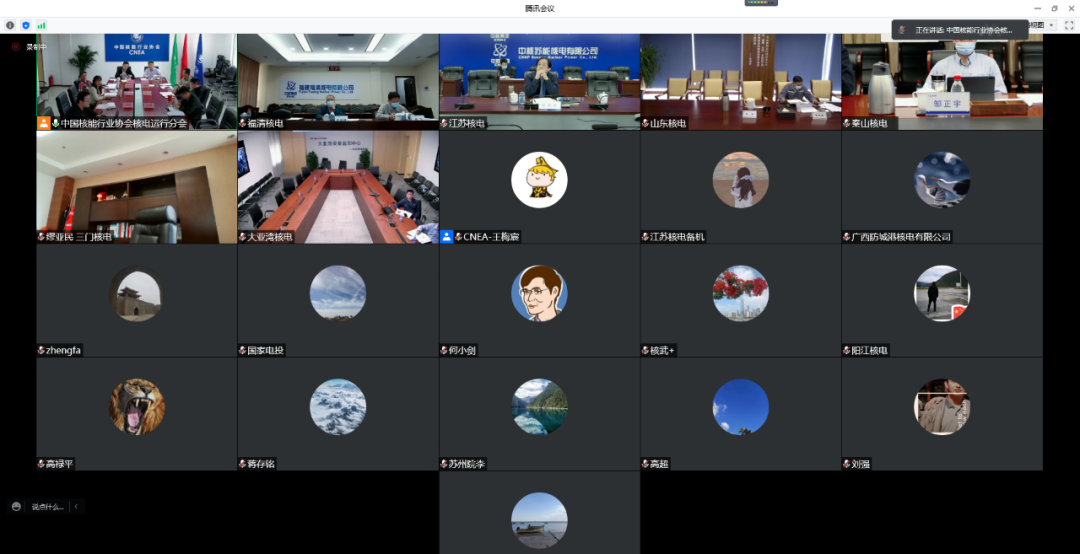The height and width of the screenshot is (554, 1080).
Task: Click the 阳江核电 participant name label
Action: click(868, 351)
